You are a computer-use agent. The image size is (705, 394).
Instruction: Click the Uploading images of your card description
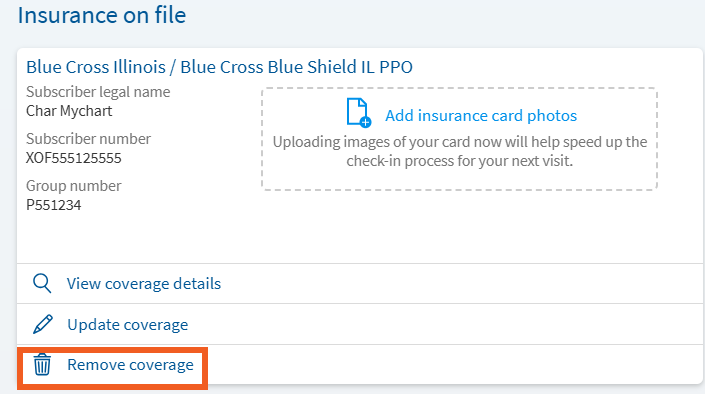[x=460, y=152]
